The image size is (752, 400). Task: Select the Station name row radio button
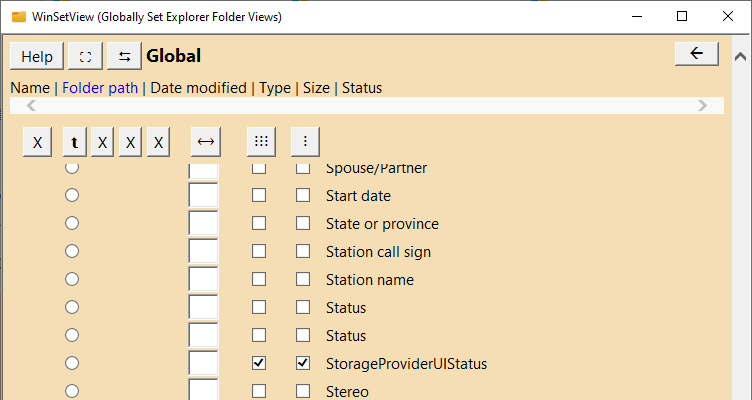click(72, 280)
